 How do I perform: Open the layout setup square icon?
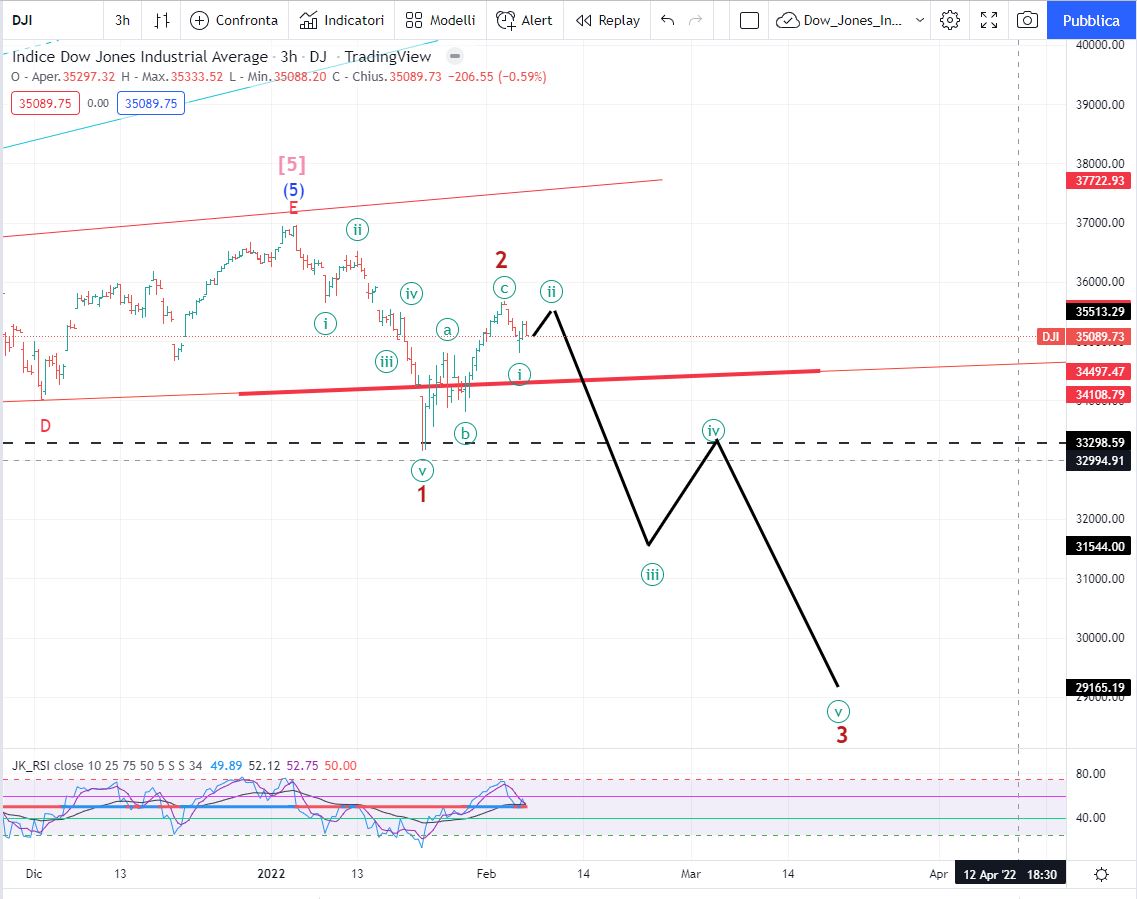(x=749, y=20)
